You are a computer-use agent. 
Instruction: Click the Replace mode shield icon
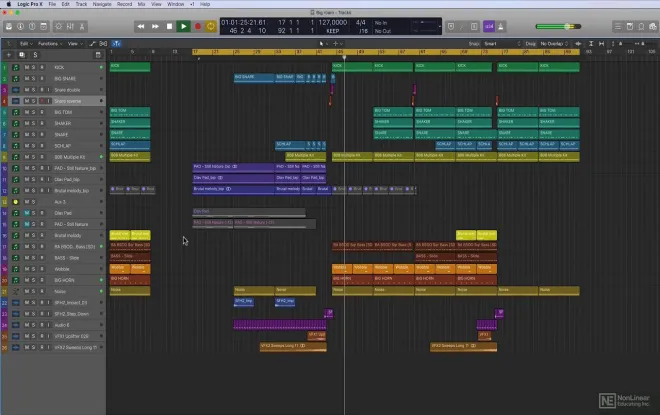coord(451,27)
